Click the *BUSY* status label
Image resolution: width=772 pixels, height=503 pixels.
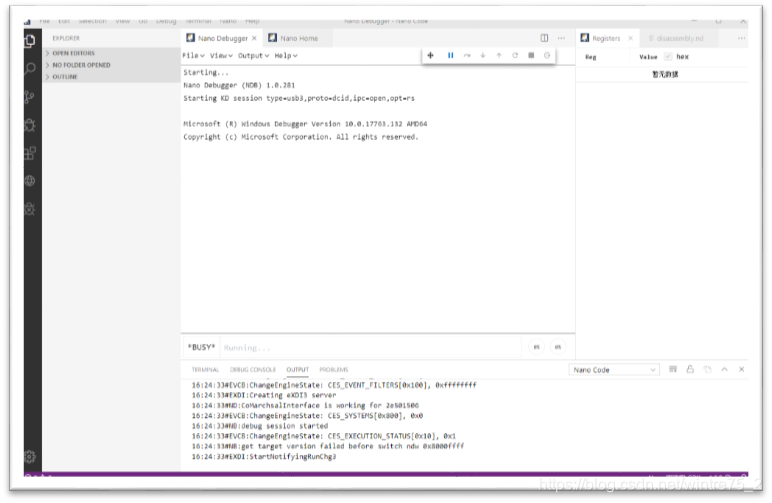(x=201, y=347)
